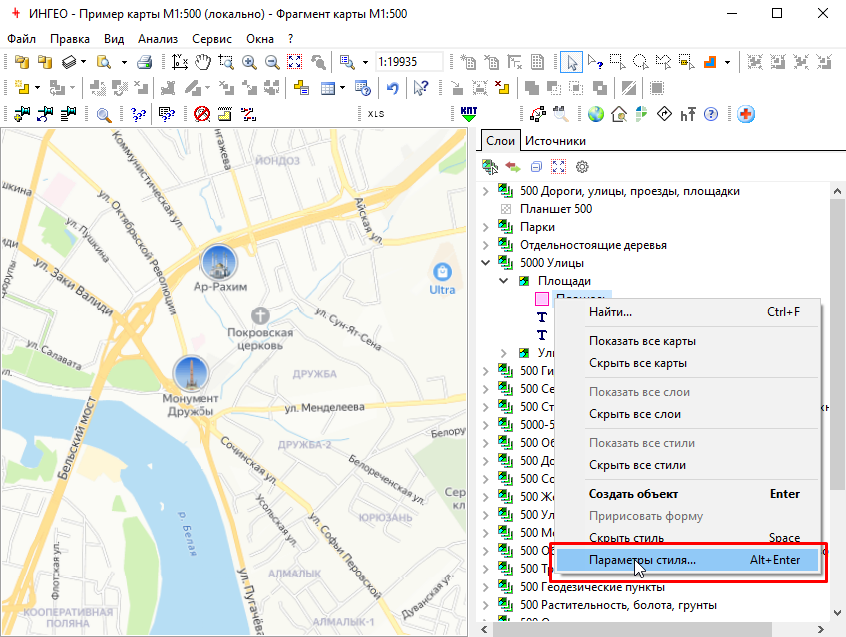Click the triple question marks icon

tap(138, 114)
